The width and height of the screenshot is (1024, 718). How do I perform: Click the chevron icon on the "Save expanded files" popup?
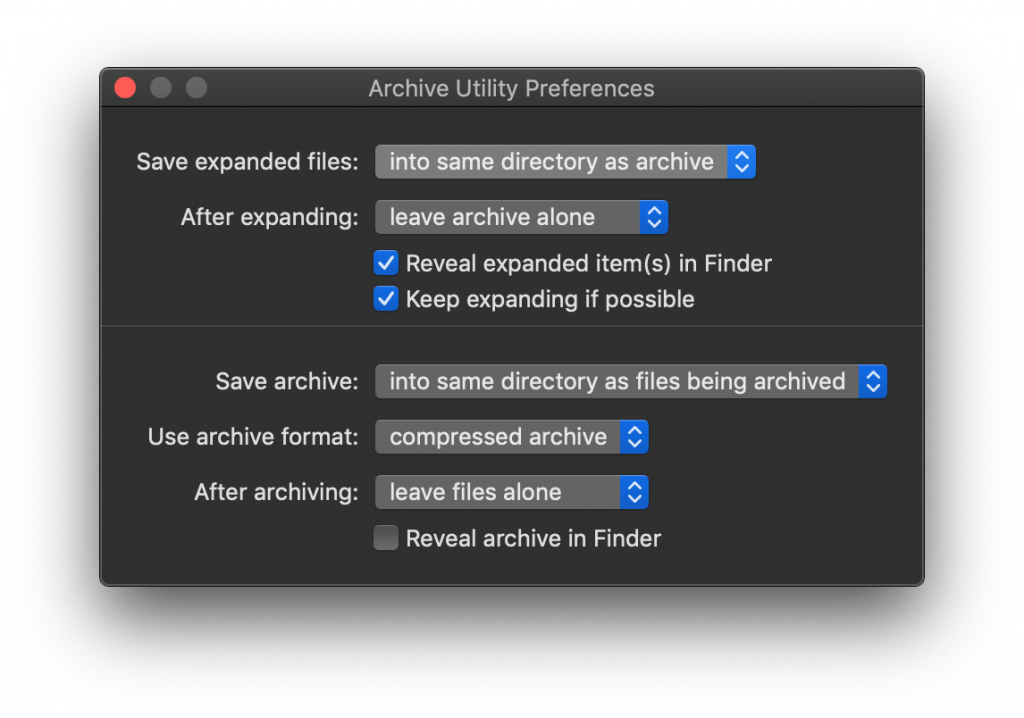[742, 161]
